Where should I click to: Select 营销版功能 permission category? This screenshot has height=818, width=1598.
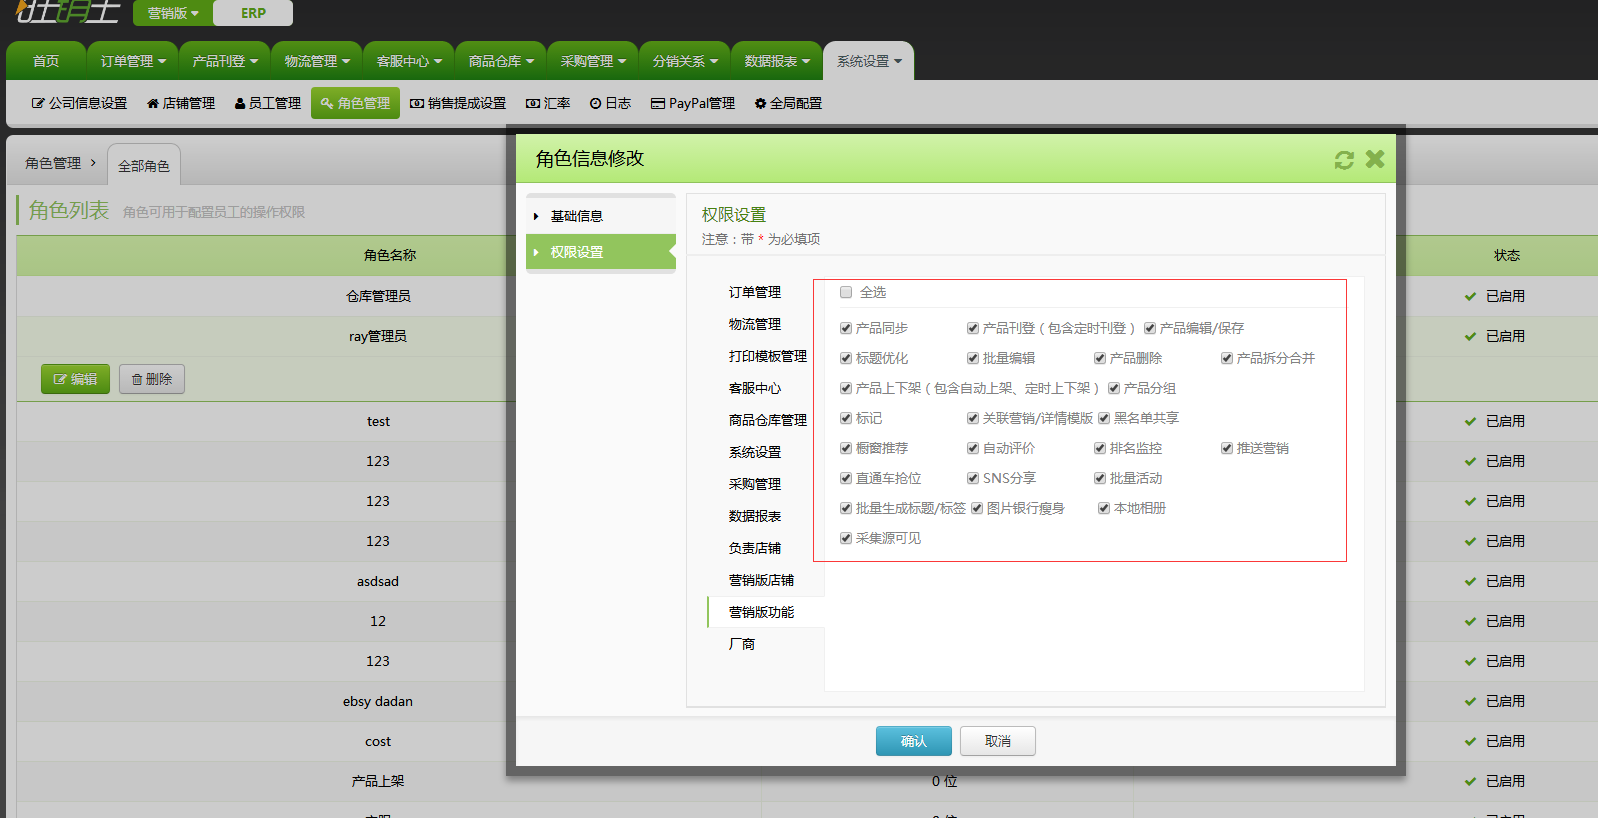click(766, 612)
